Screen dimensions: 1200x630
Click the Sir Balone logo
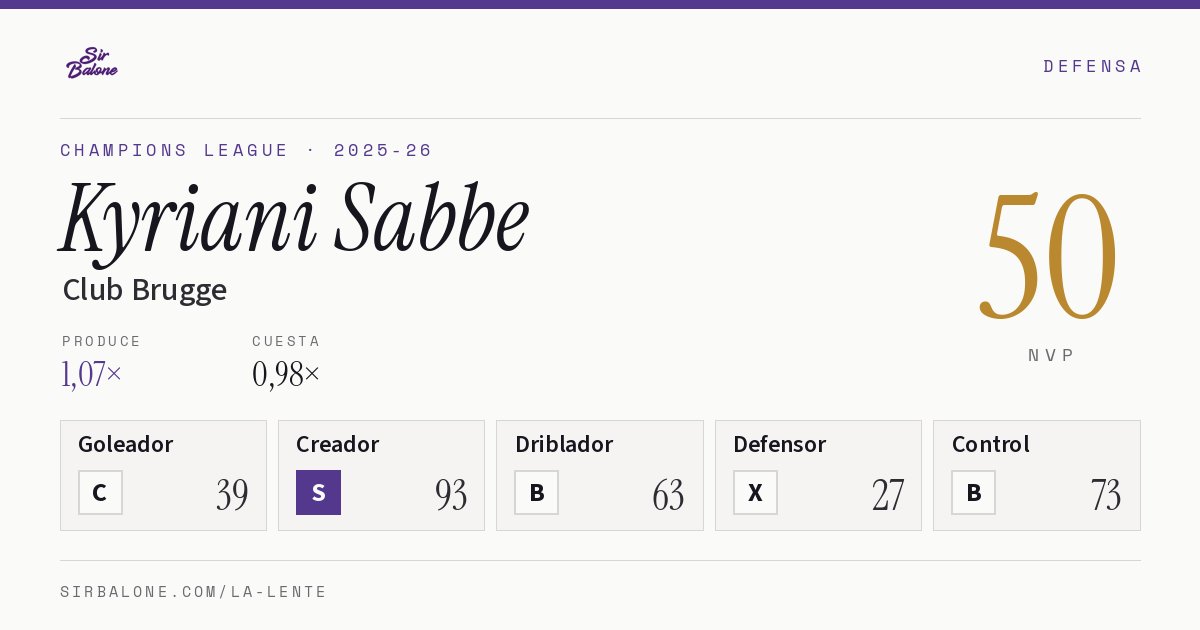pos(92,63)
